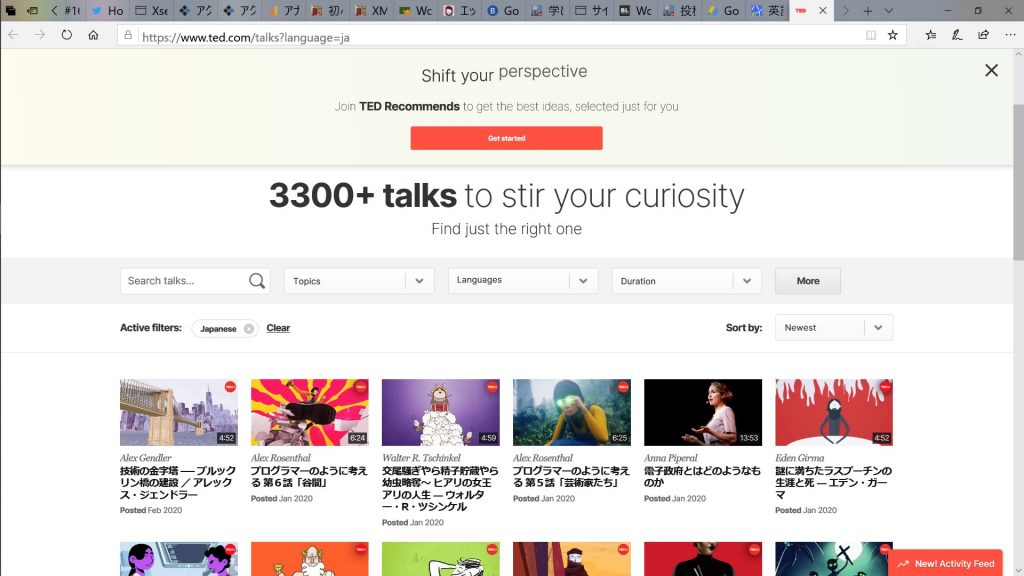
Task: Expand the Duration dropdown
Action: click(686, 281)
